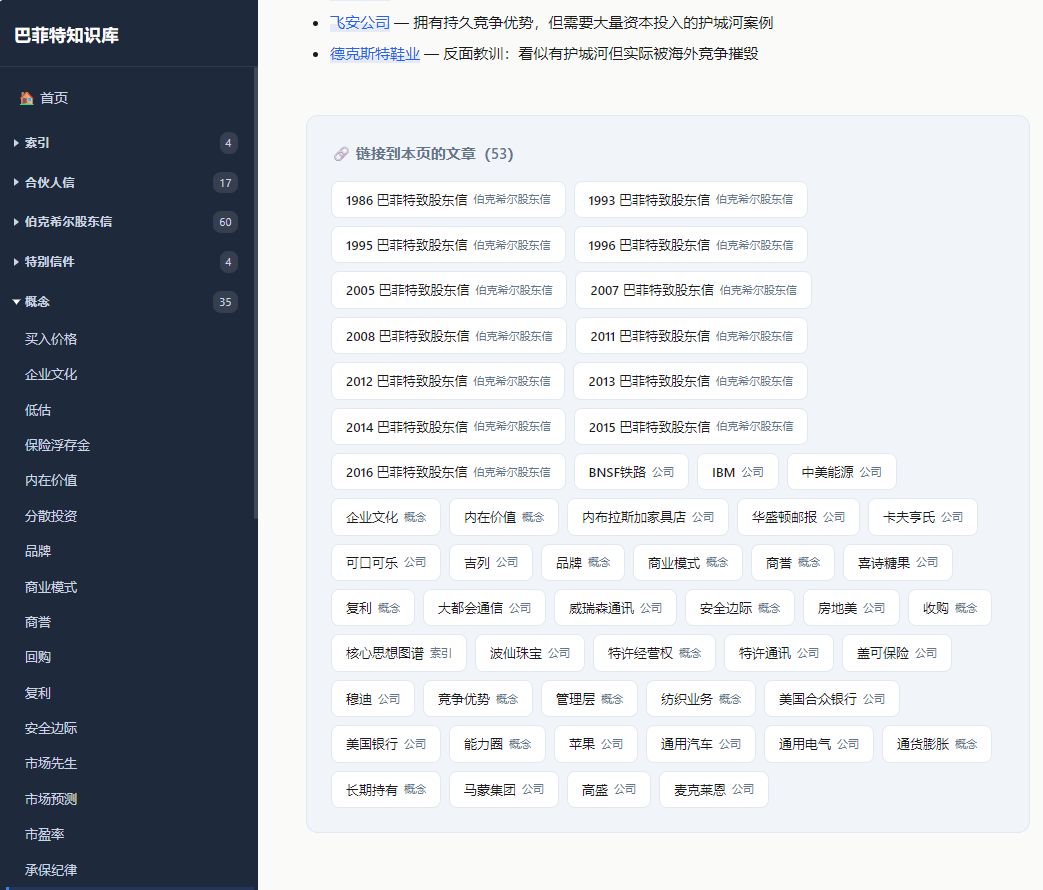Open 市场先生 sidebar item
This screenshot has height=890, width=1043.
(51, 764)
